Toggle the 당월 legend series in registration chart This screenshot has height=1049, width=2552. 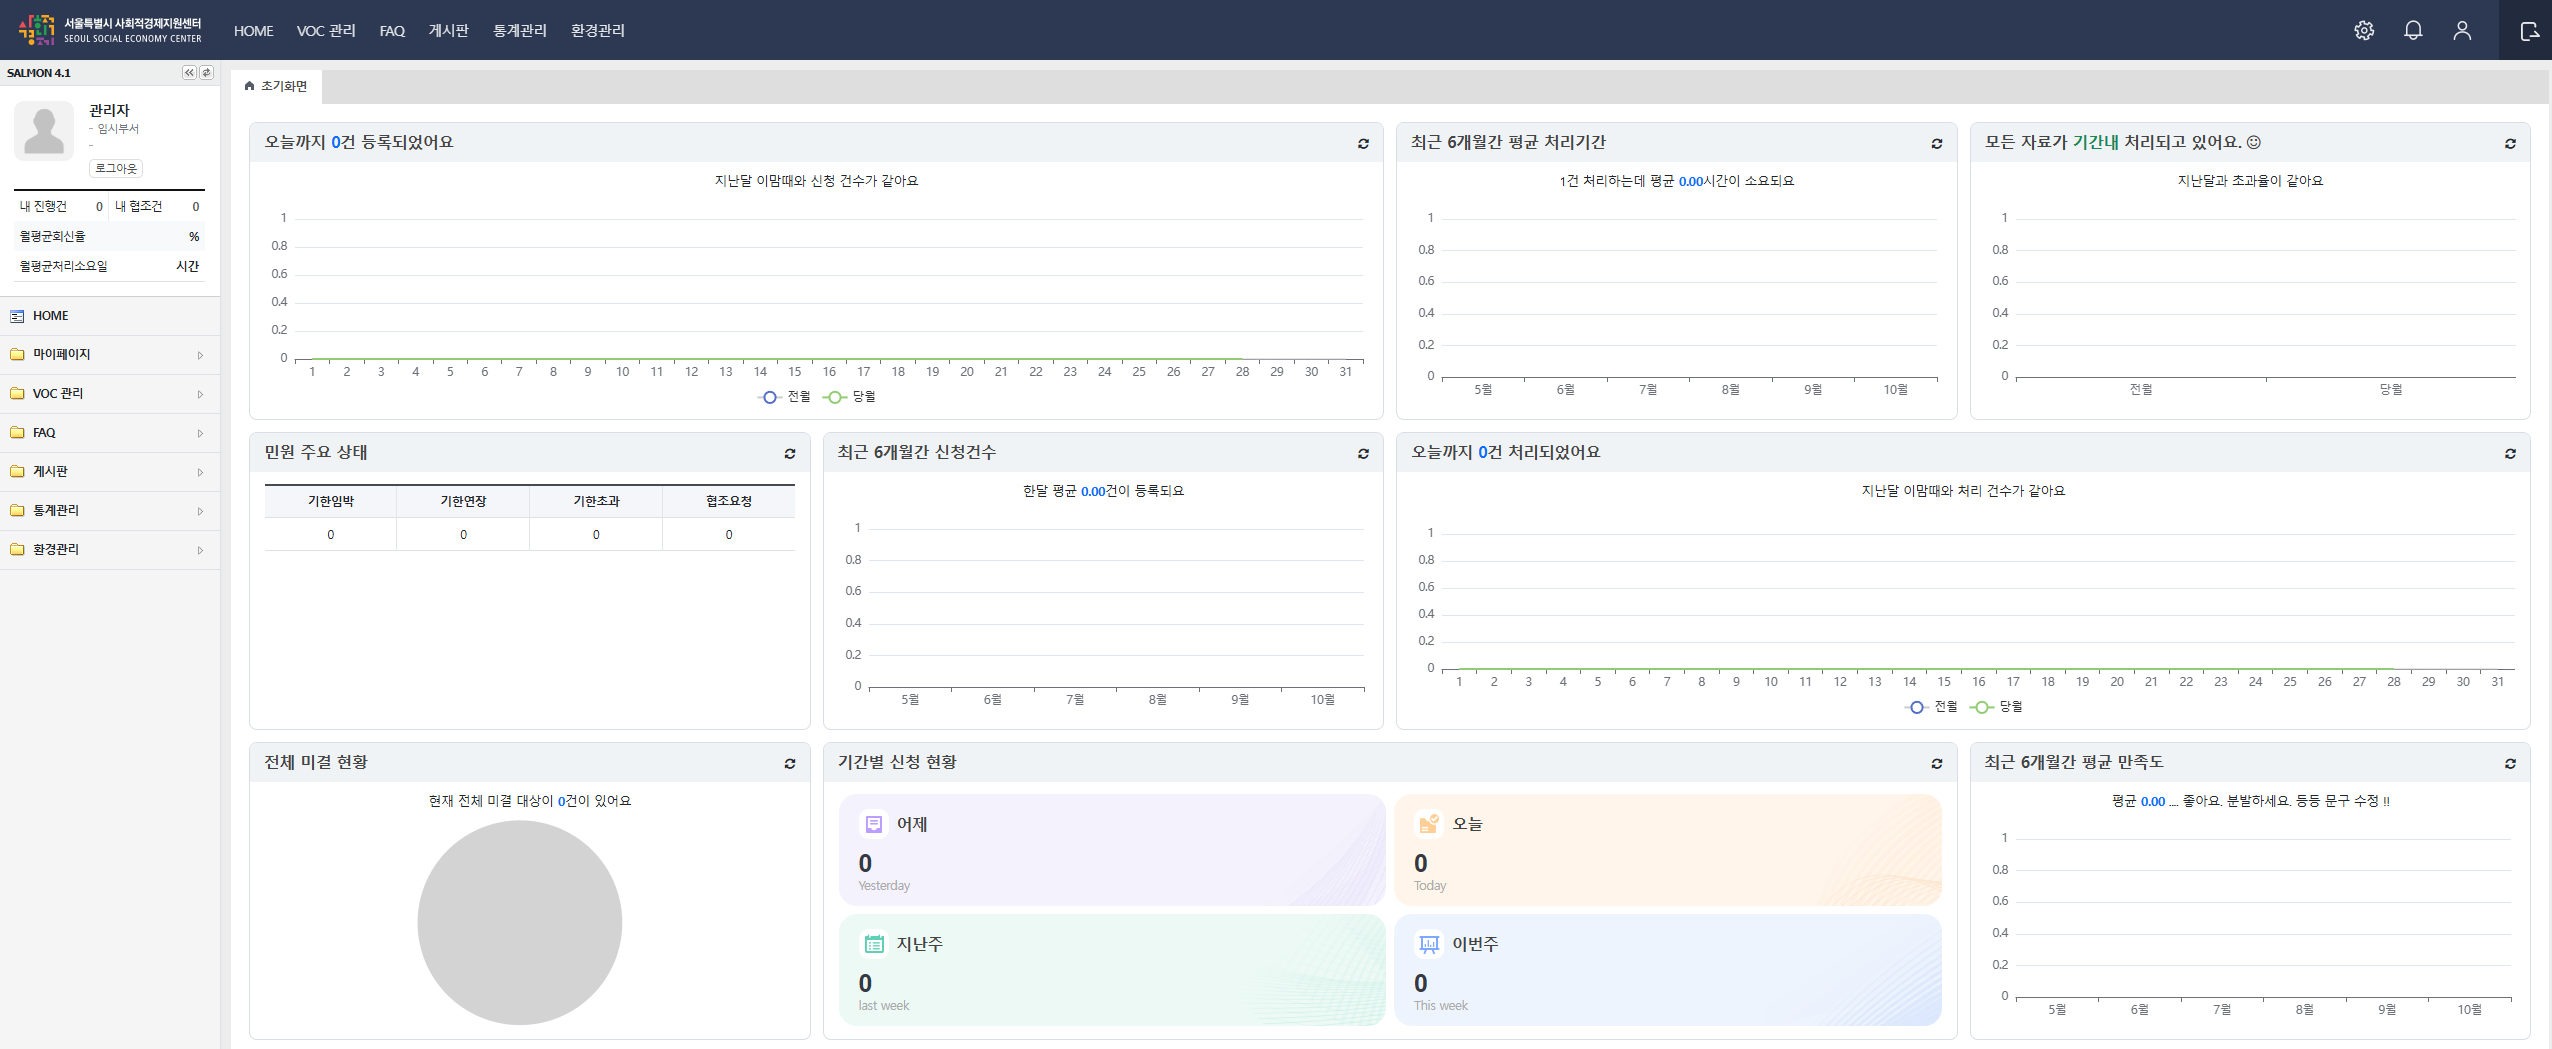[x=850, y=397]
